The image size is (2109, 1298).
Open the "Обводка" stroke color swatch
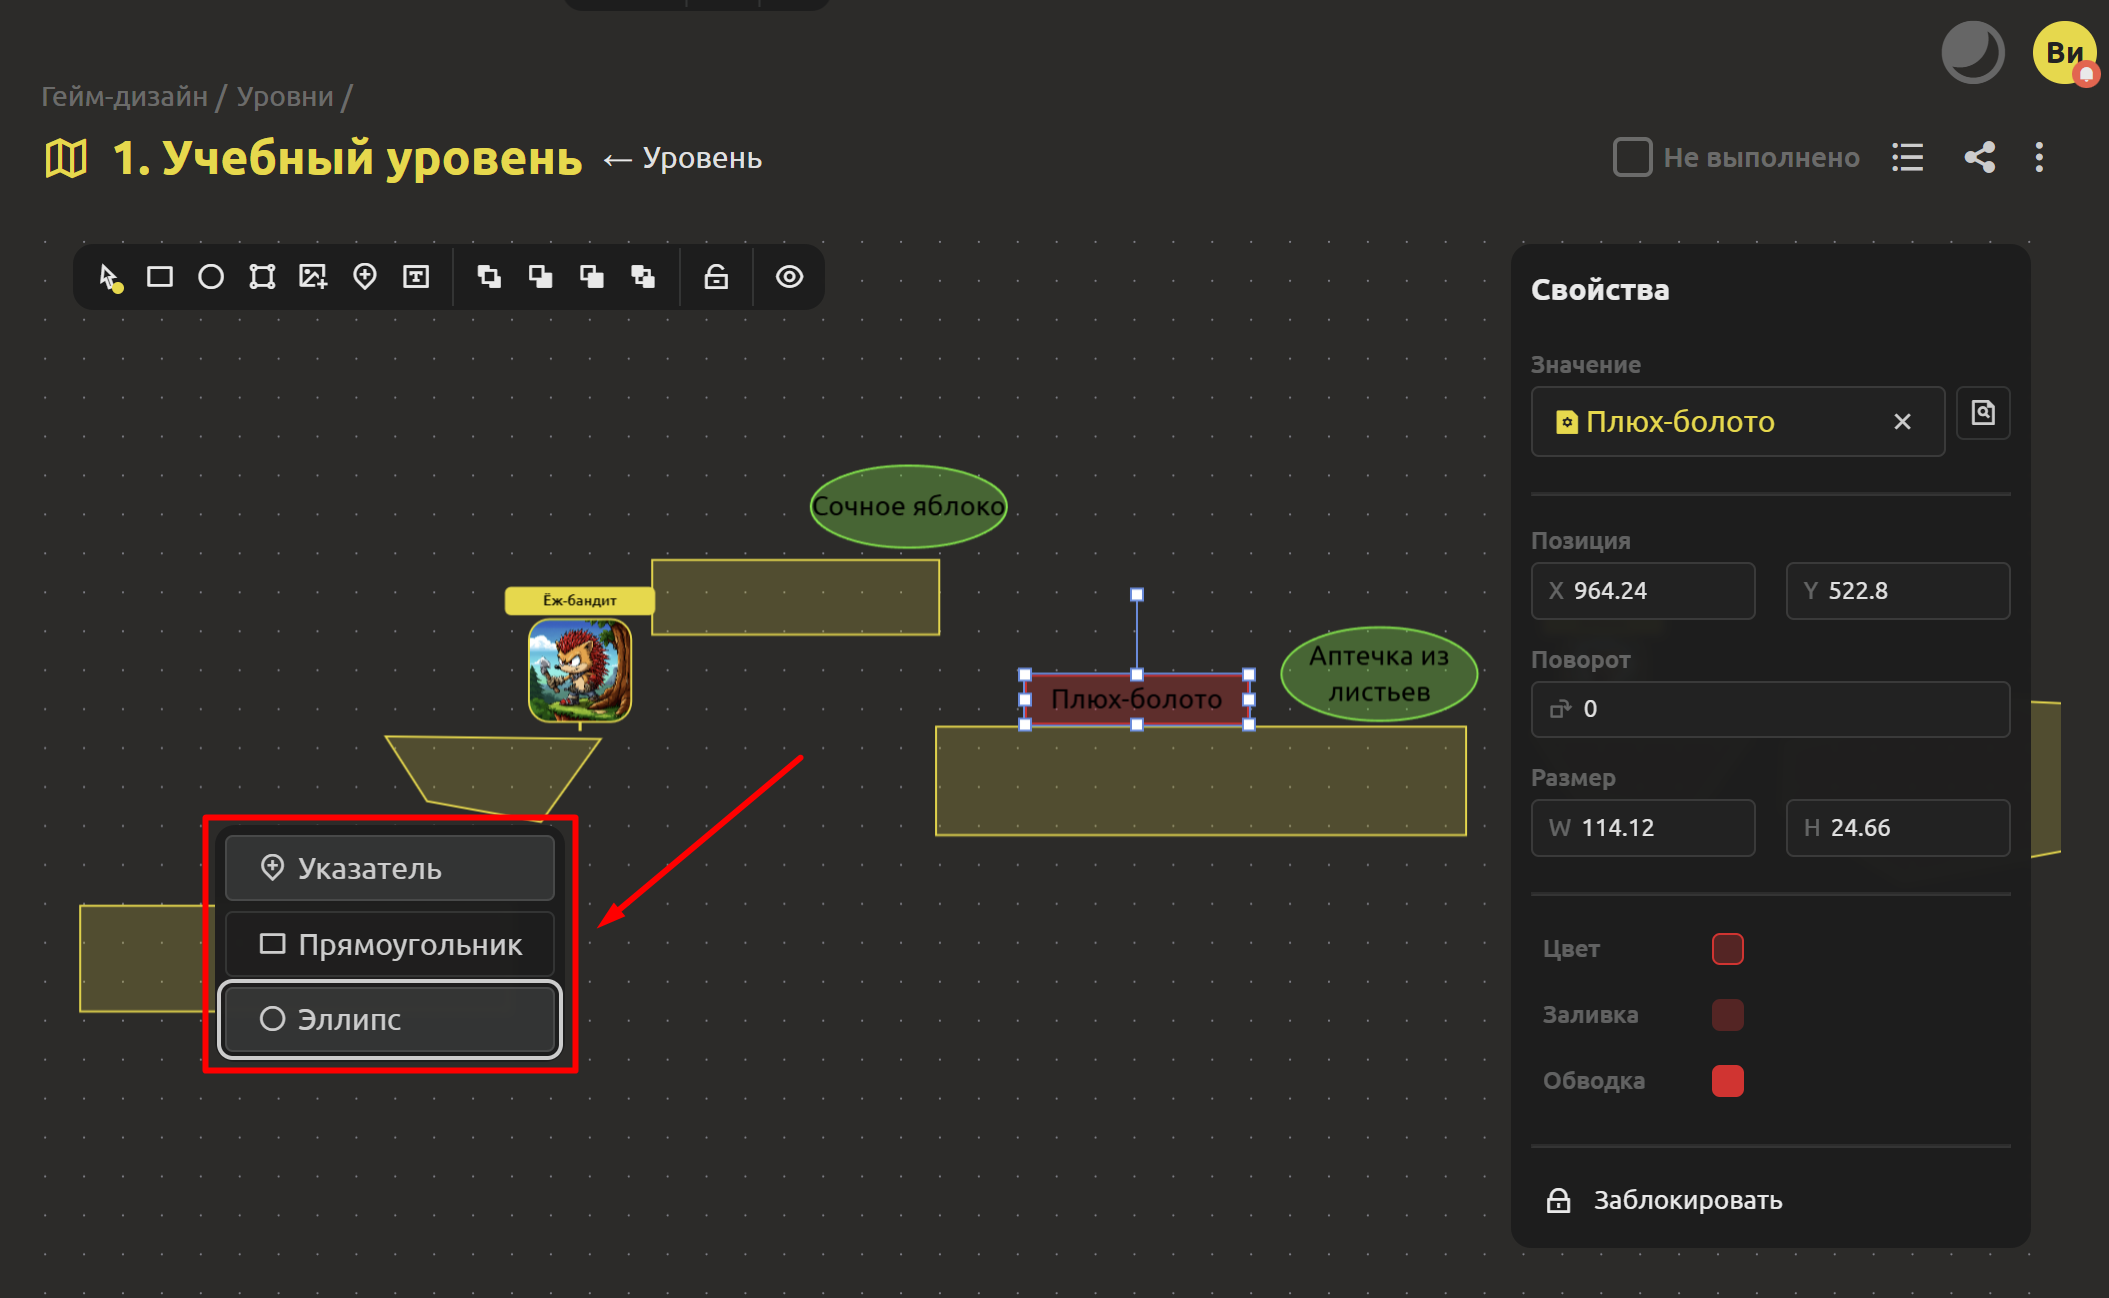point(1727,1081)
